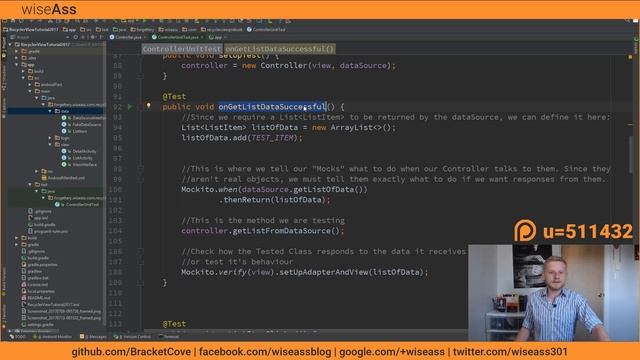Screen dimensions: 640x360
Task: Collapse the view package
Action: [50, 144]
